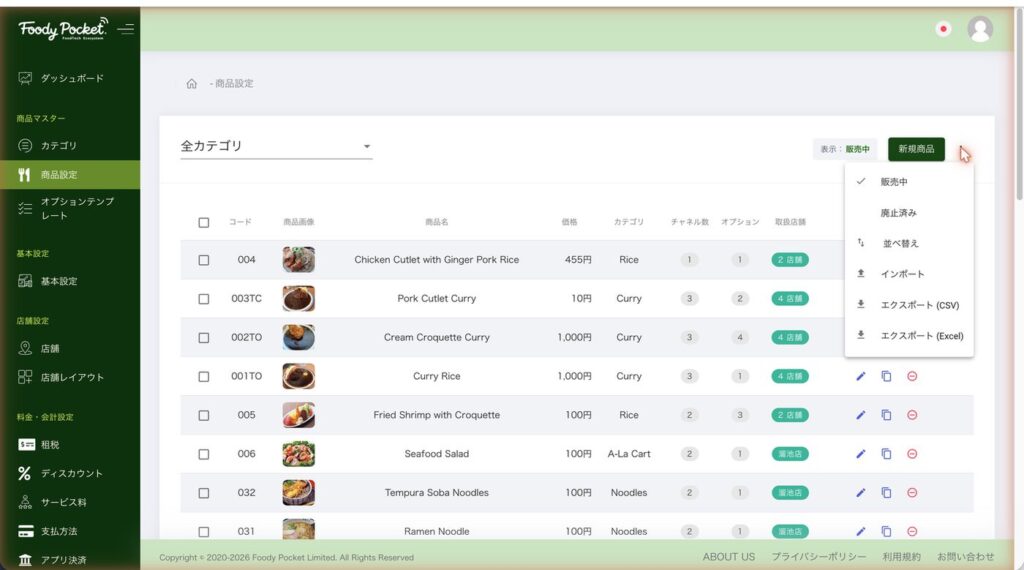The height and width of the screenshot is (570, 1024).
Task: Select the checkbox for code 005
Action: [204, 415]
